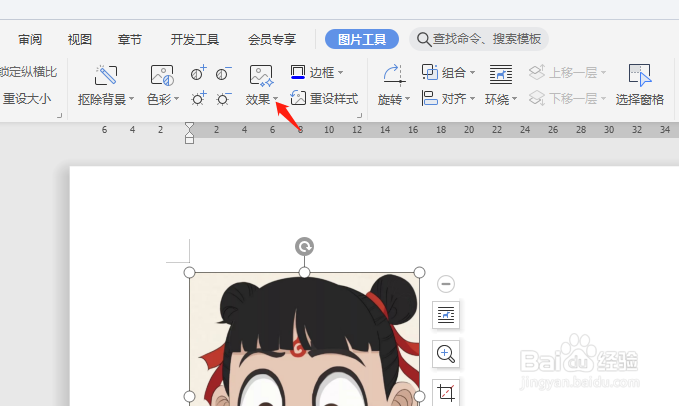Click the 对齐 align icon
The height and width of the screenshot is (406, 679).
pyautogui.click(x=429, y=99)
